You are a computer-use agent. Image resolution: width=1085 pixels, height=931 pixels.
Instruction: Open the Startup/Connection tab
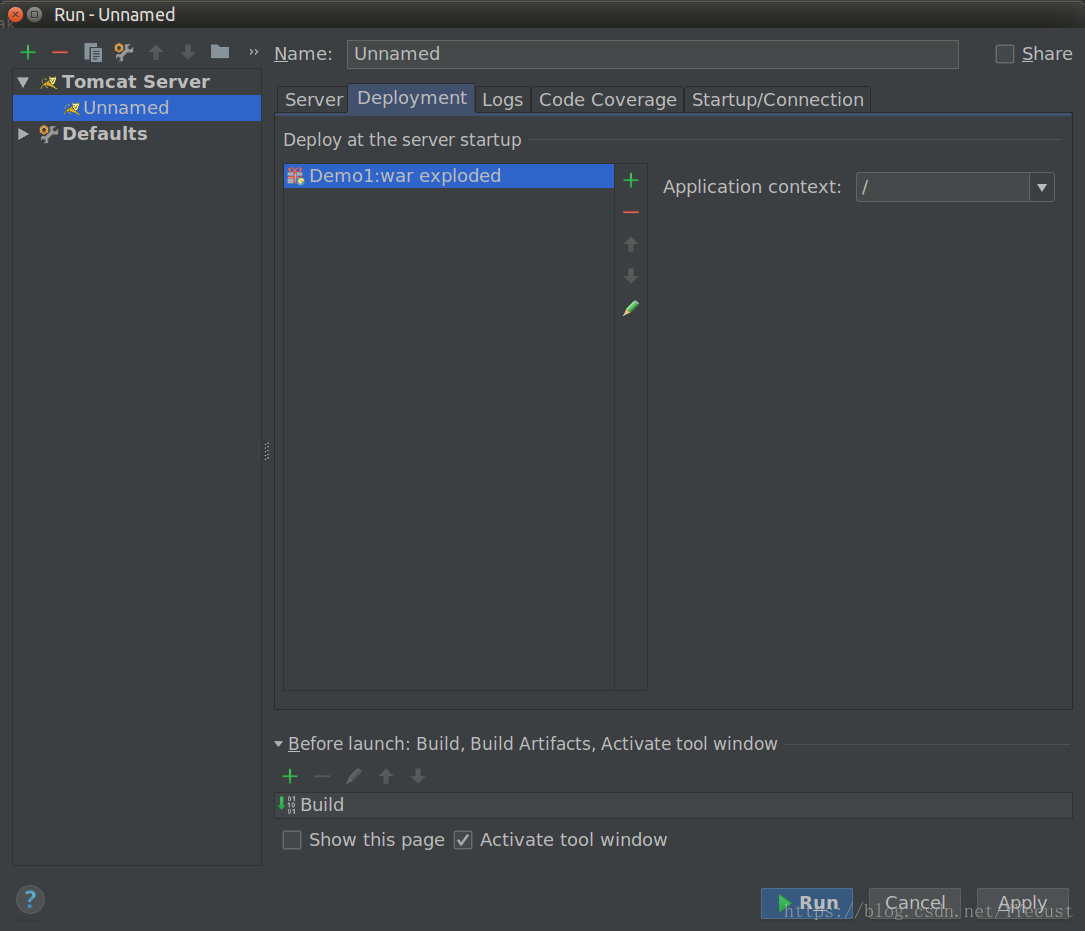[x=778, y=100]
